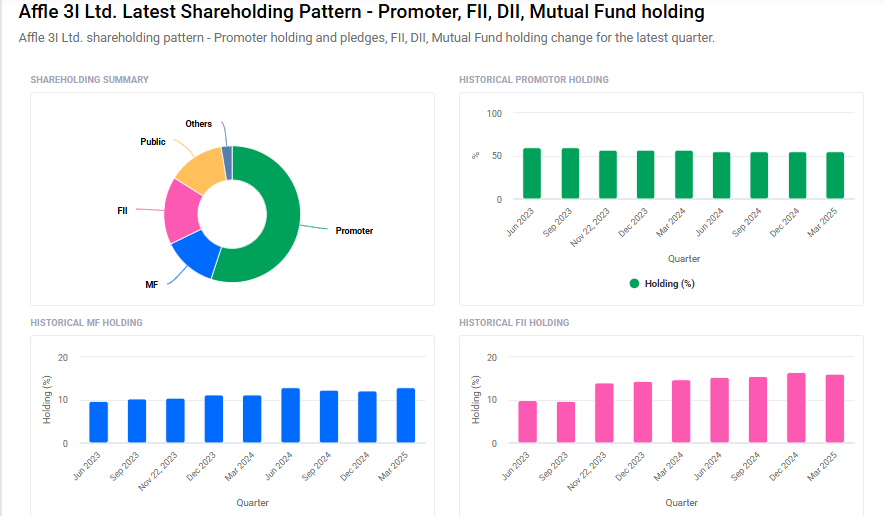Click the Promoter label beside the donut
The image size is (884, 516).
(354, 231)
